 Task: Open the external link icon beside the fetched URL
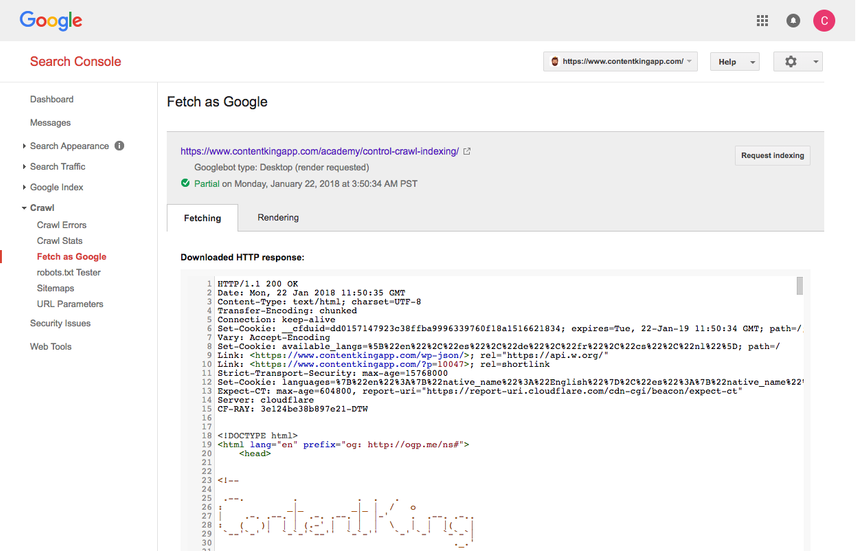pyautogui.click(x=467, y=151)
